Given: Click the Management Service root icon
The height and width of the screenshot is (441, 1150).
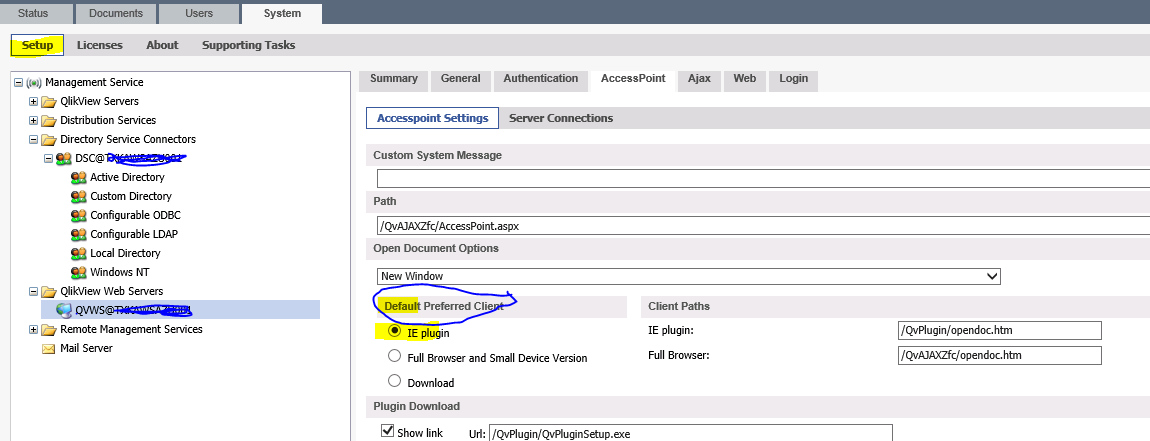Looking at the screenshot, I should click(x=34, y=83).
